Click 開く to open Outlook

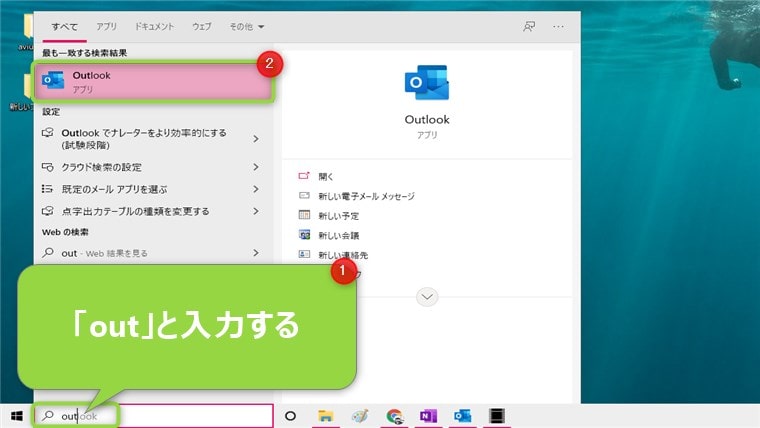tap(326, 176)
